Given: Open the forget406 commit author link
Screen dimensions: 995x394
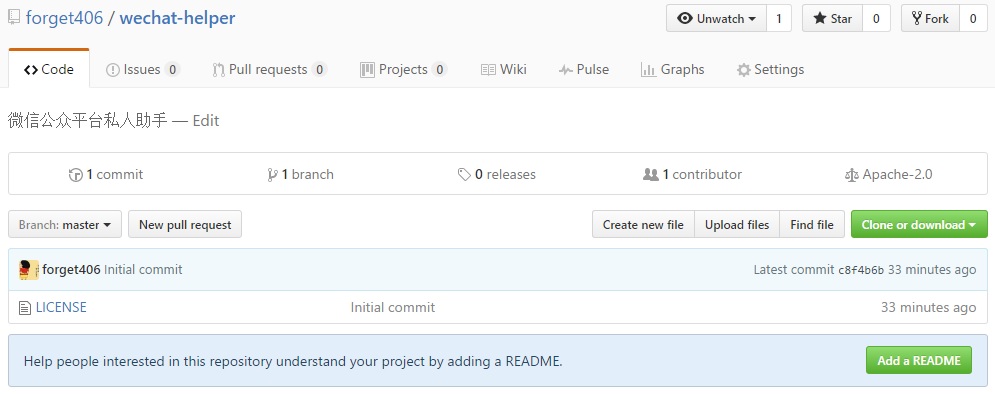Looking at the screenshot, I should 71,270.
